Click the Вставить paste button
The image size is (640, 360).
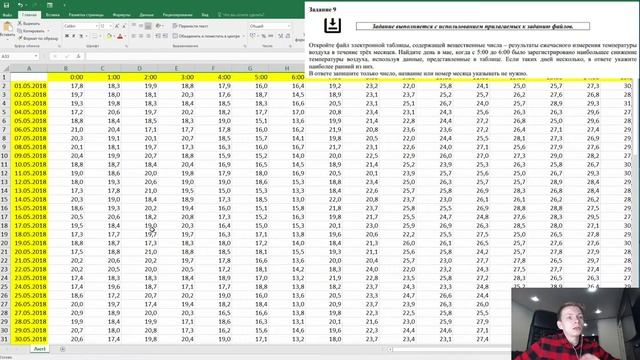point(7,31)
